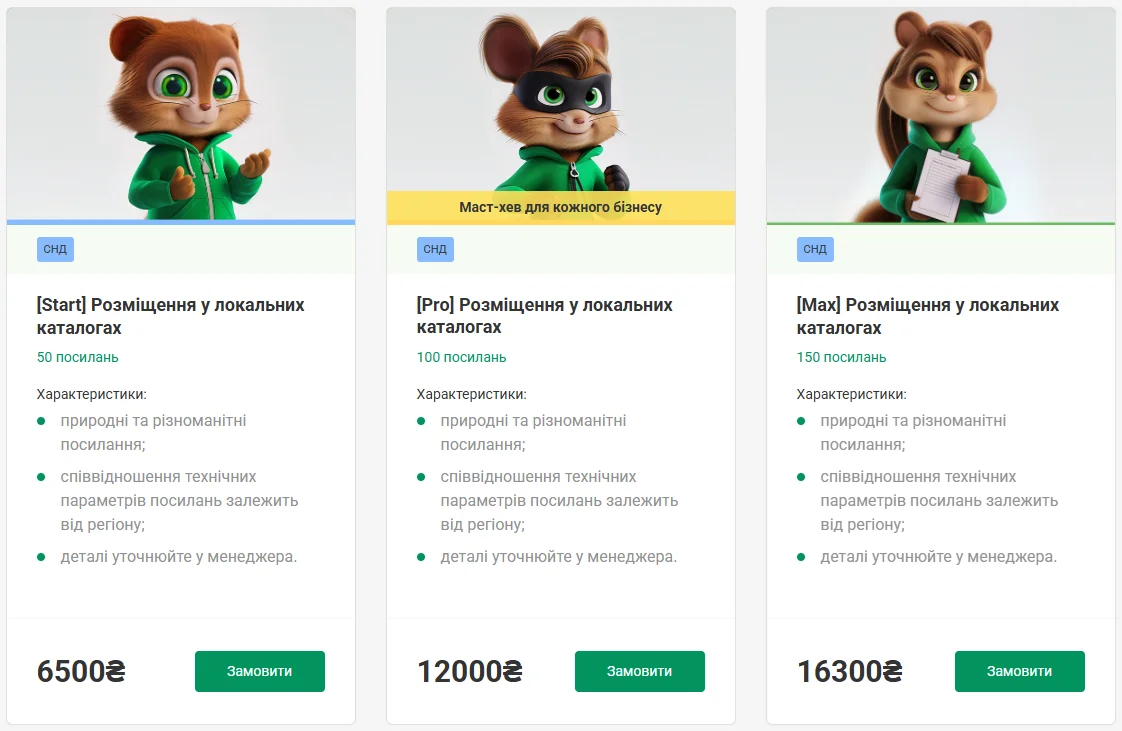1122x731 pixels.
Task: Click the 12000₴ price on Pro card
Action: click(469, 671)
